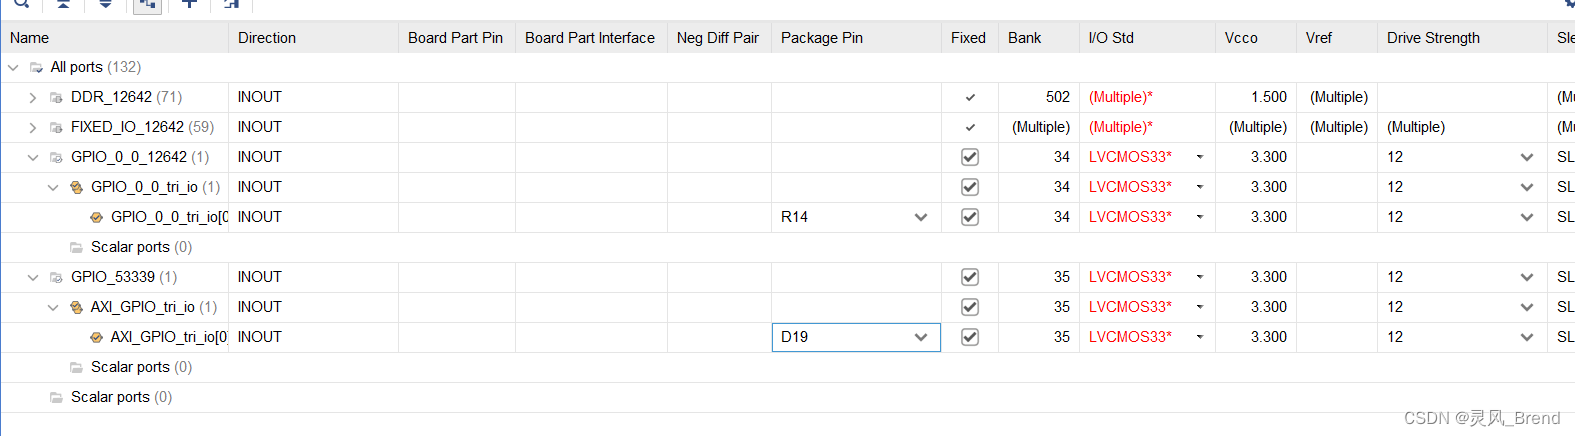Viewport: 1575px width, 436px height.
Task: Open the D19 package pin dropdown
Action: [921, 337]
